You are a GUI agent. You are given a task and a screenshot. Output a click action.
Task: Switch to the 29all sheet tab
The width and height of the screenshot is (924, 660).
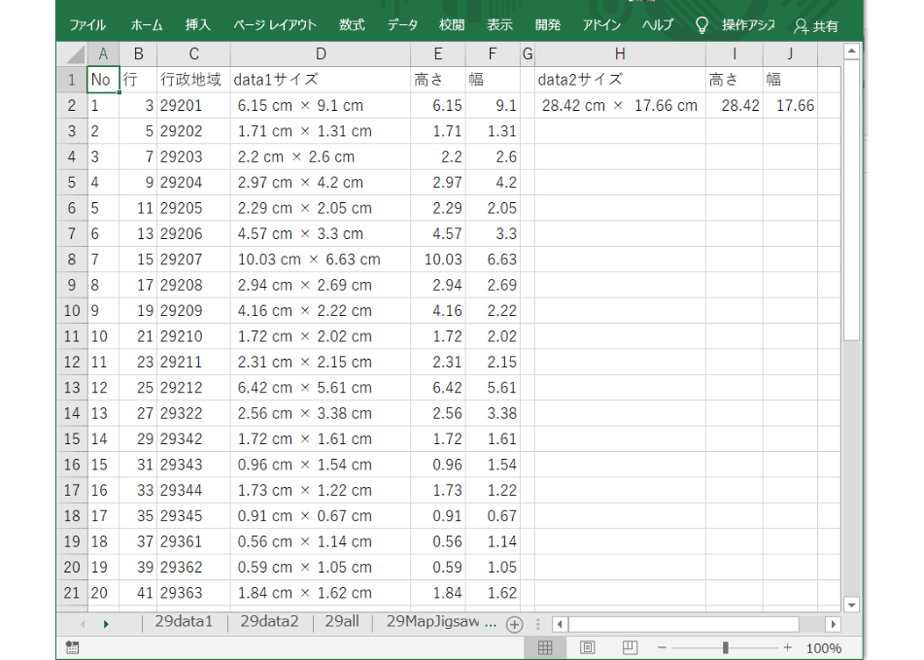342,622
